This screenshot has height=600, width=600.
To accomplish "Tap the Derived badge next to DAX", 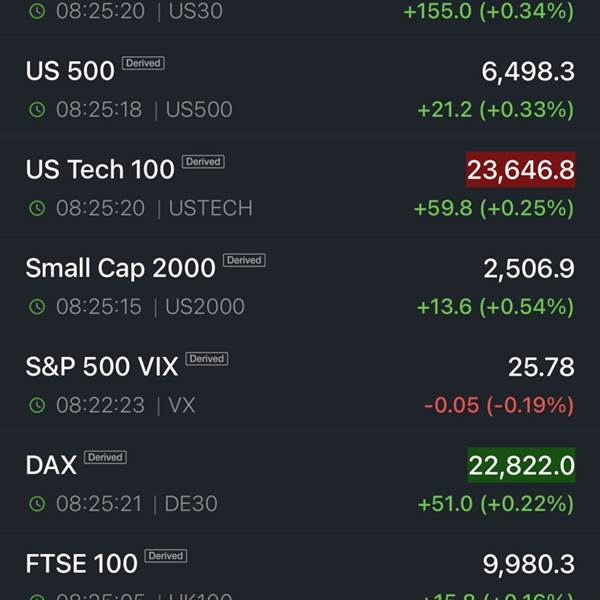I will click(x=105, y=457).
